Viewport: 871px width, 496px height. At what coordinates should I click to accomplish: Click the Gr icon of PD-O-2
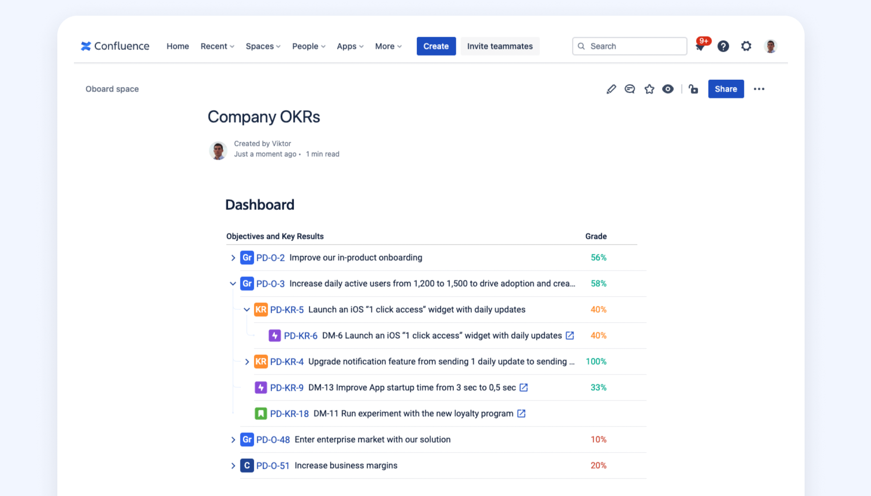pyautogui.click(x=247, y=258)
